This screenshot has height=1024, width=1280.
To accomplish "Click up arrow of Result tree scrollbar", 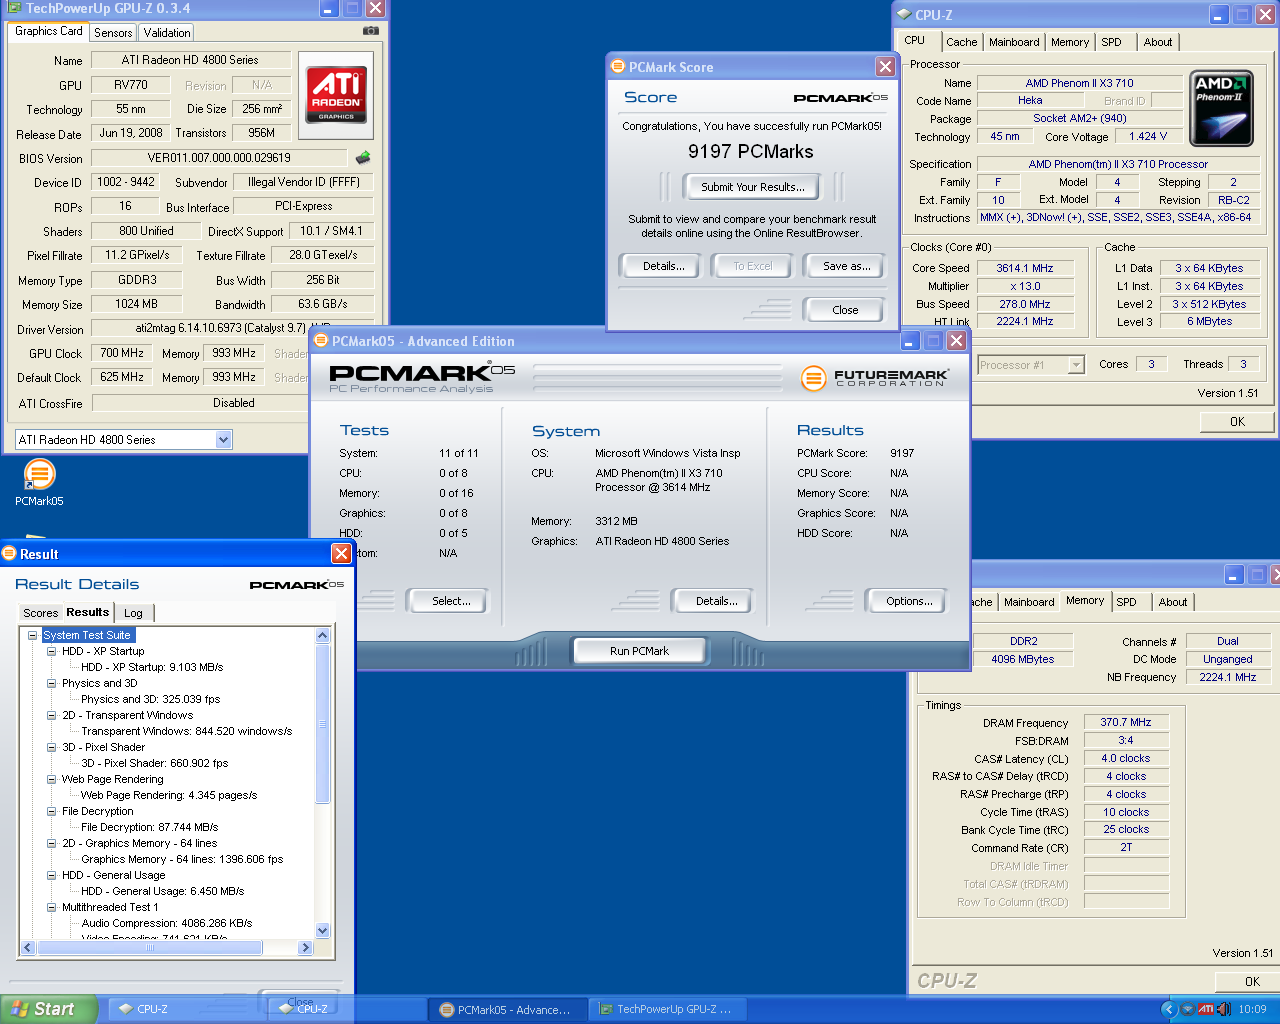I will pyautogui.click(x=322, y=635).
